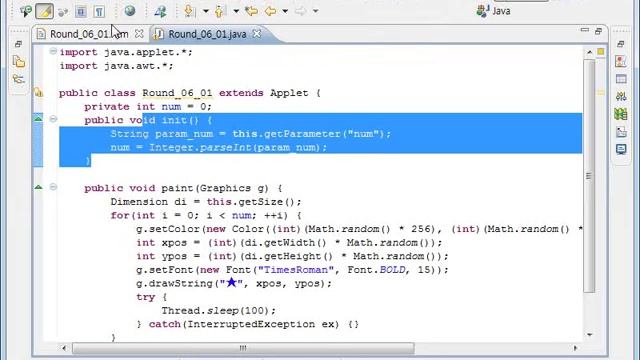
Task: Collapse the import statements fold
Action: click(53, 51)
